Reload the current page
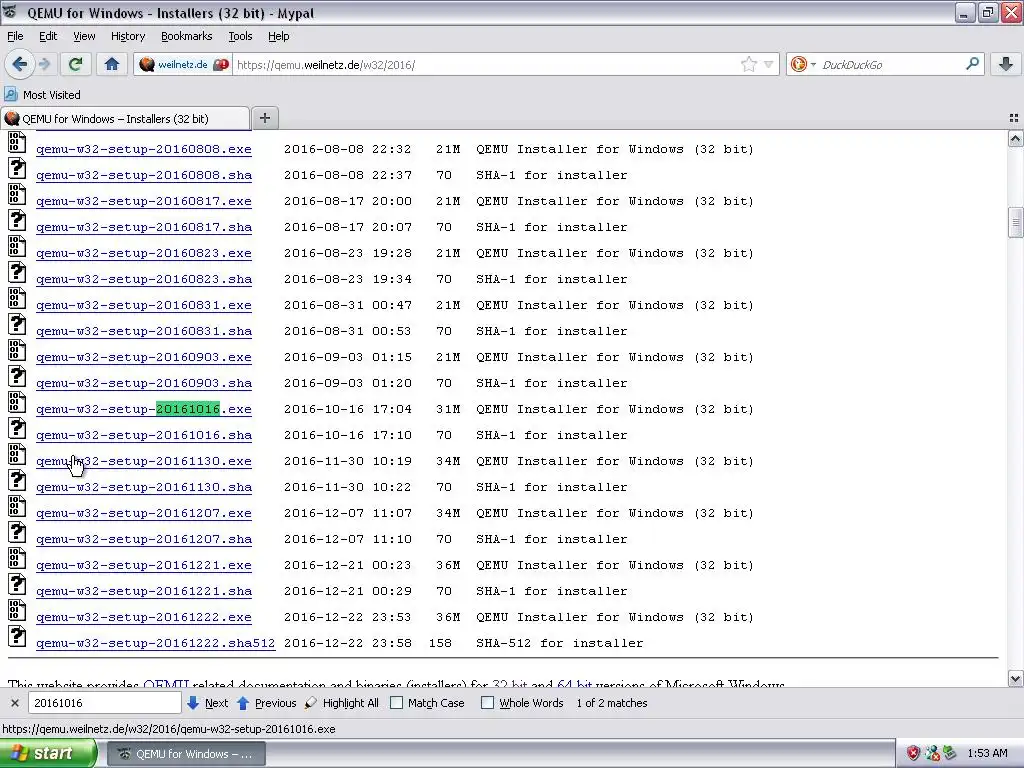Screen dimensions: 1024x768 tap(75, 64)
